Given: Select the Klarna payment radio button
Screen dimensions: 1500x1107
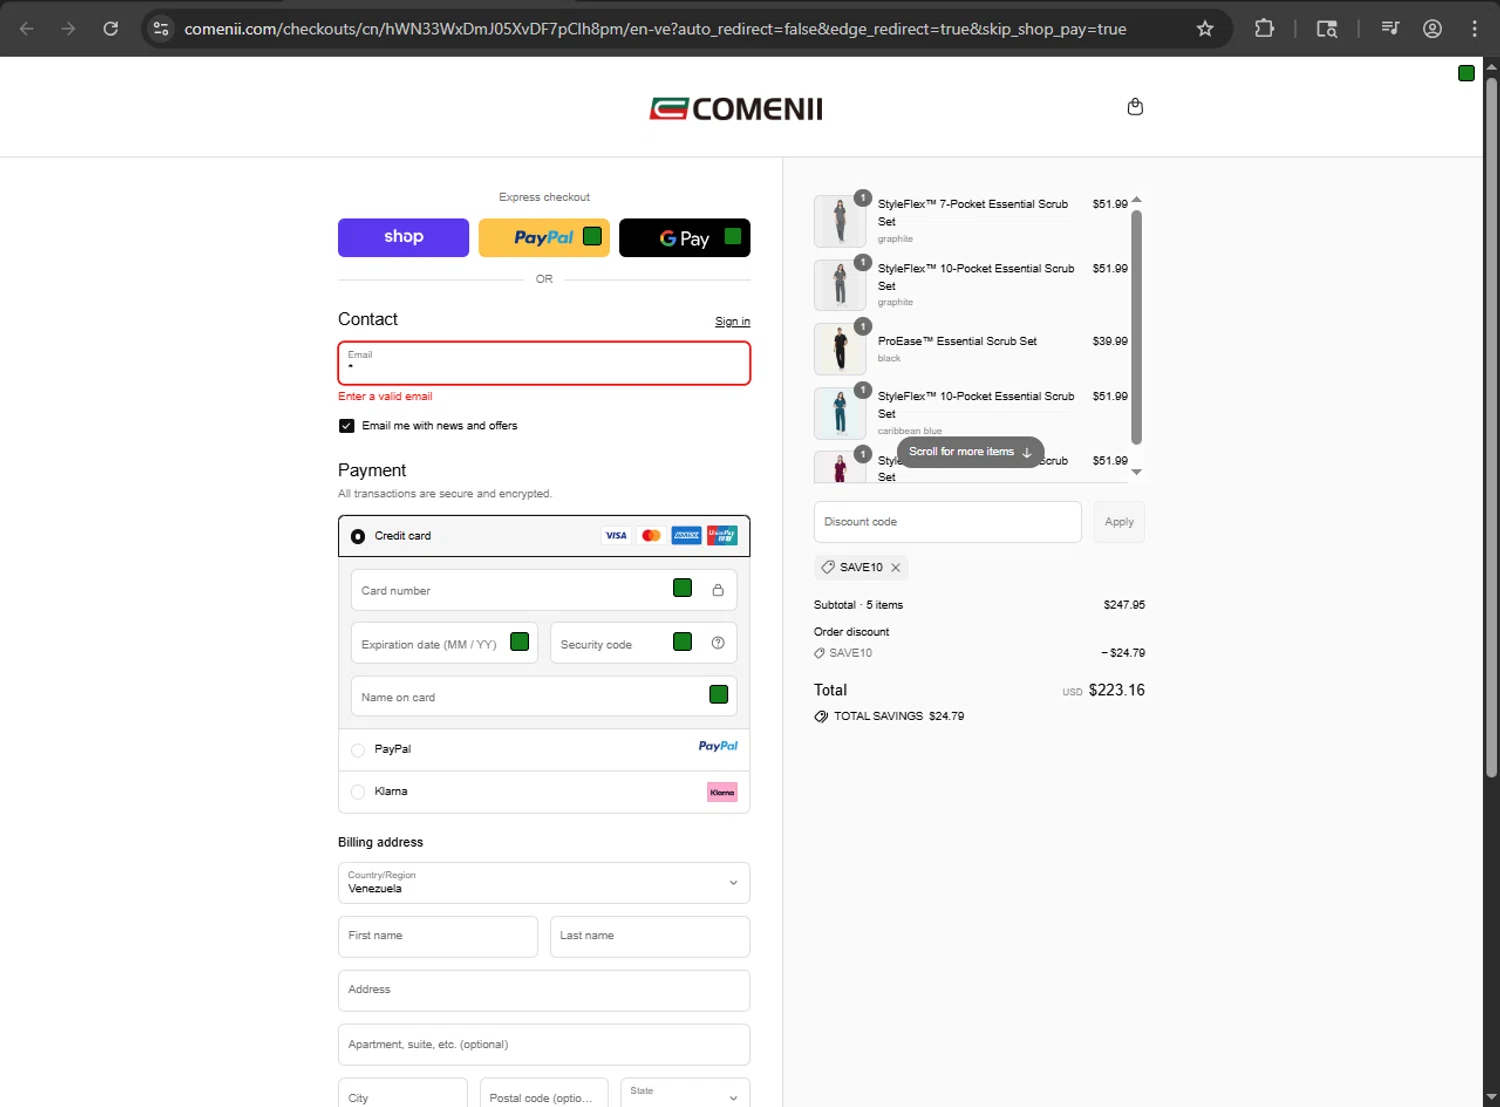Looking at the screenshot, I should (x=358, y=792).
